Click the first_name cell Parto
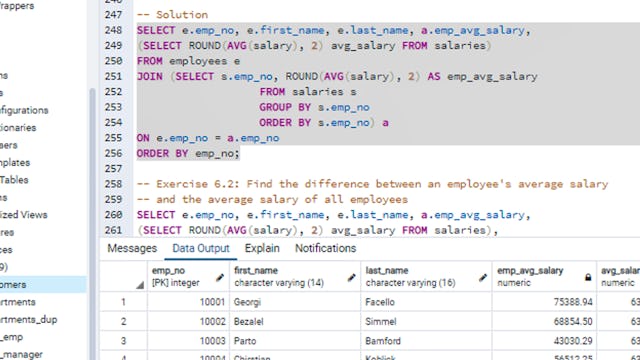 tap(295, 341)
